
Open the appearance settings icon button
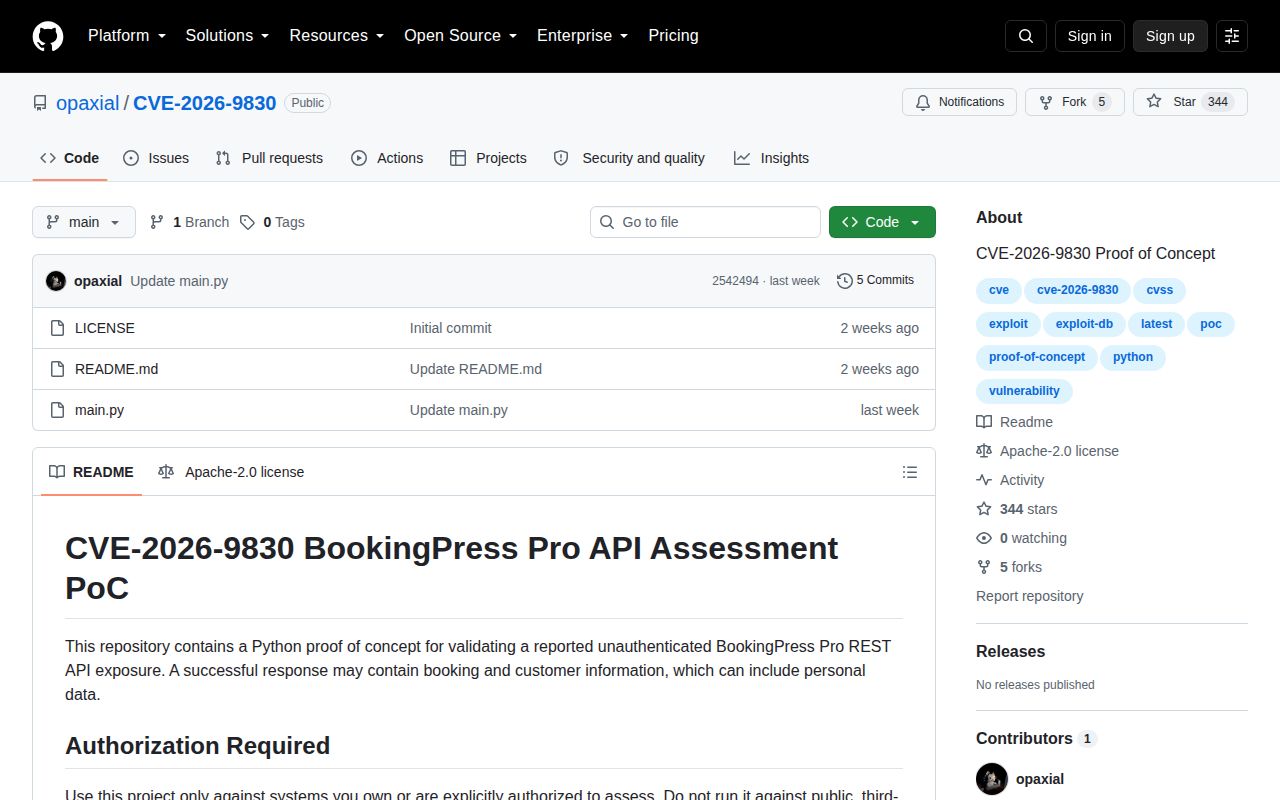[x=1232, y=36]
